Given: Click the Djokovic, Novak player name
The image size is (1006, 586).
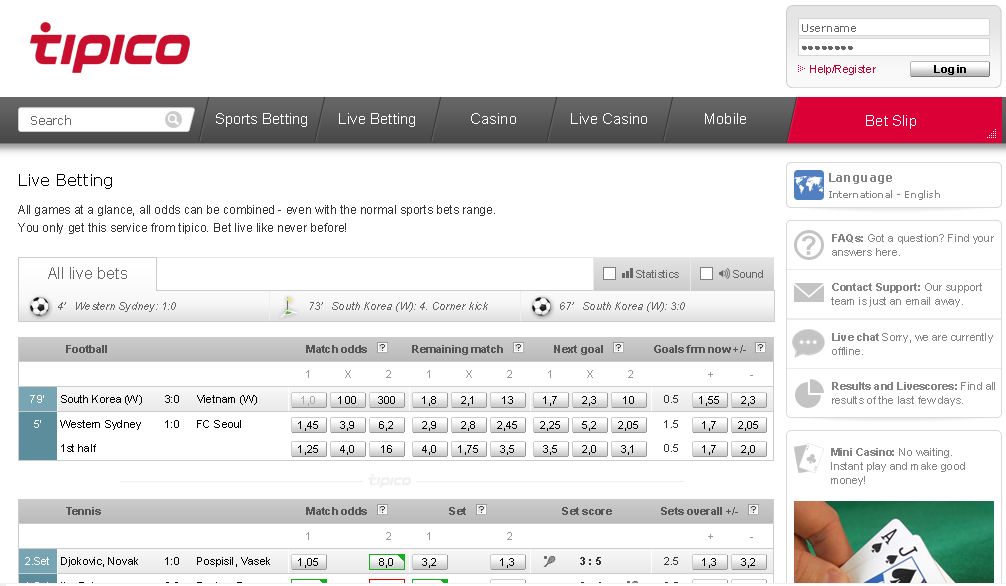Looking at the screenshot, I should [99, 561].
